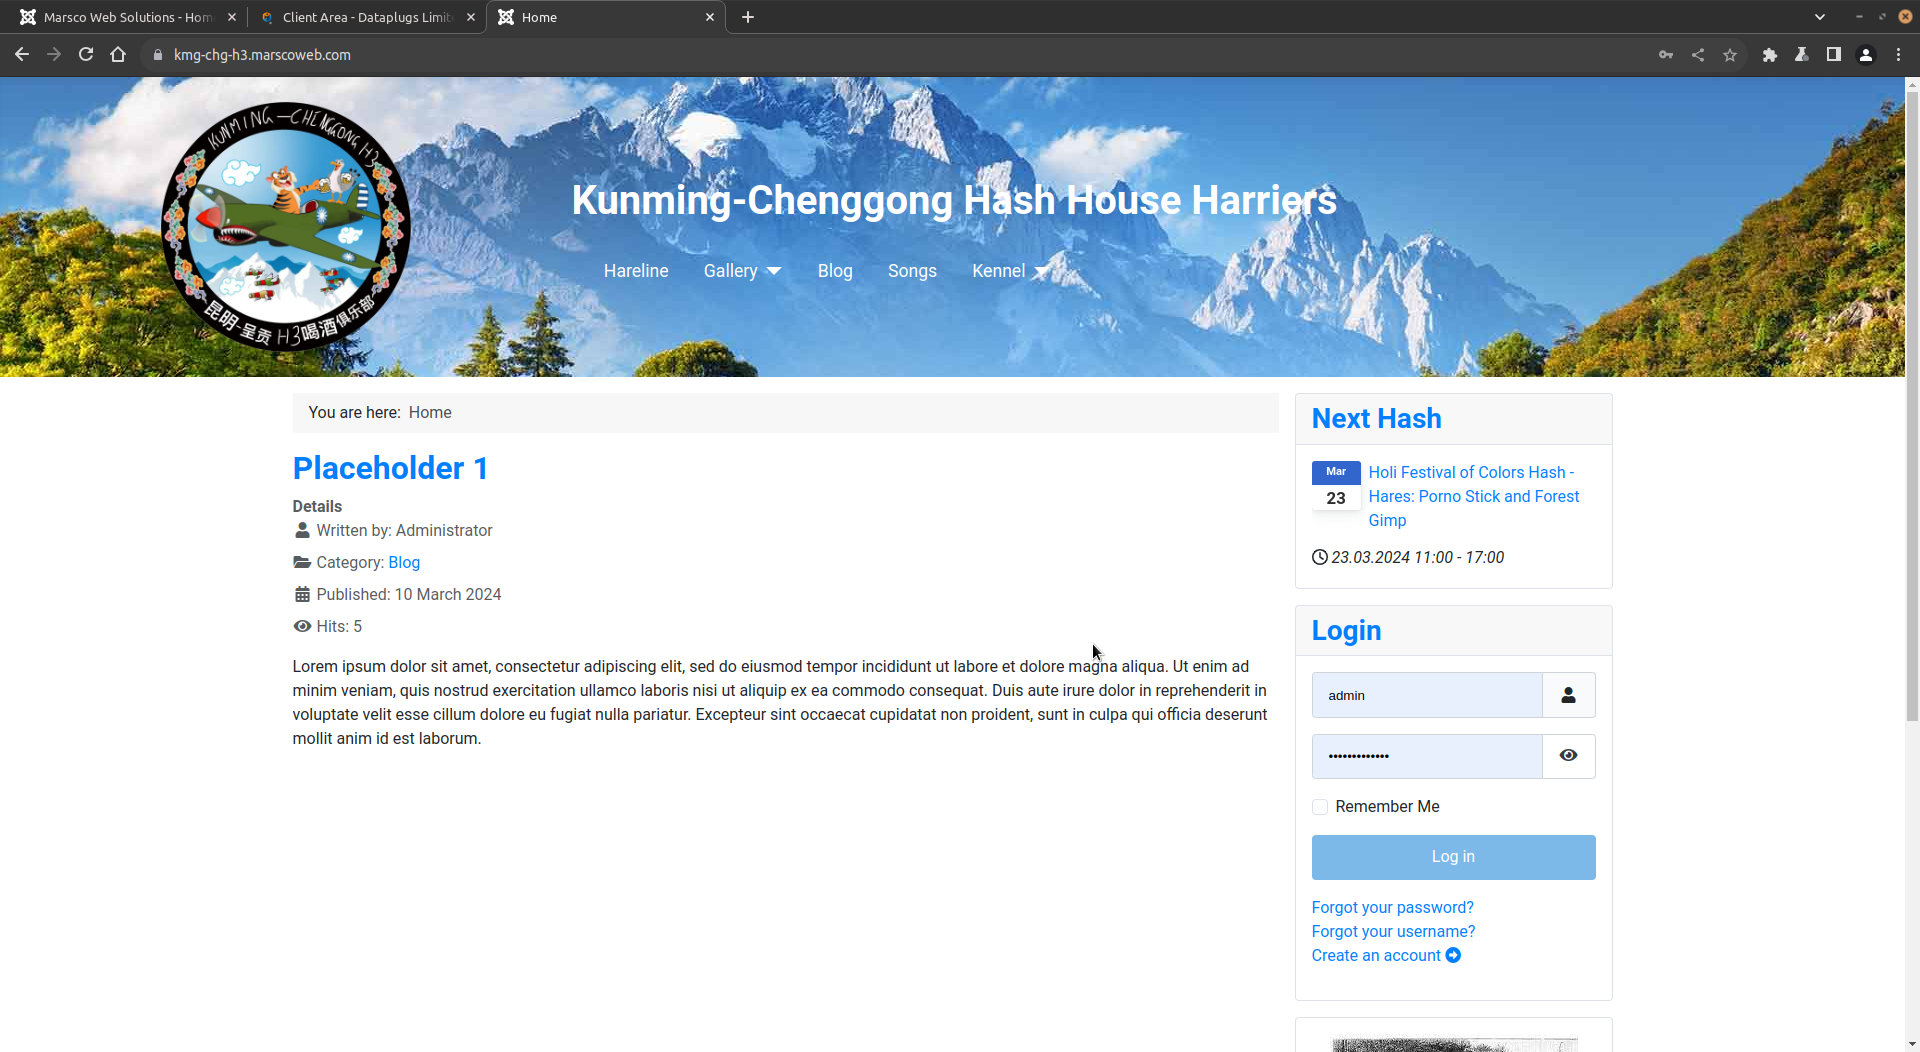Reload the current page
The image size is (1920, 1052).
point(86,55)
